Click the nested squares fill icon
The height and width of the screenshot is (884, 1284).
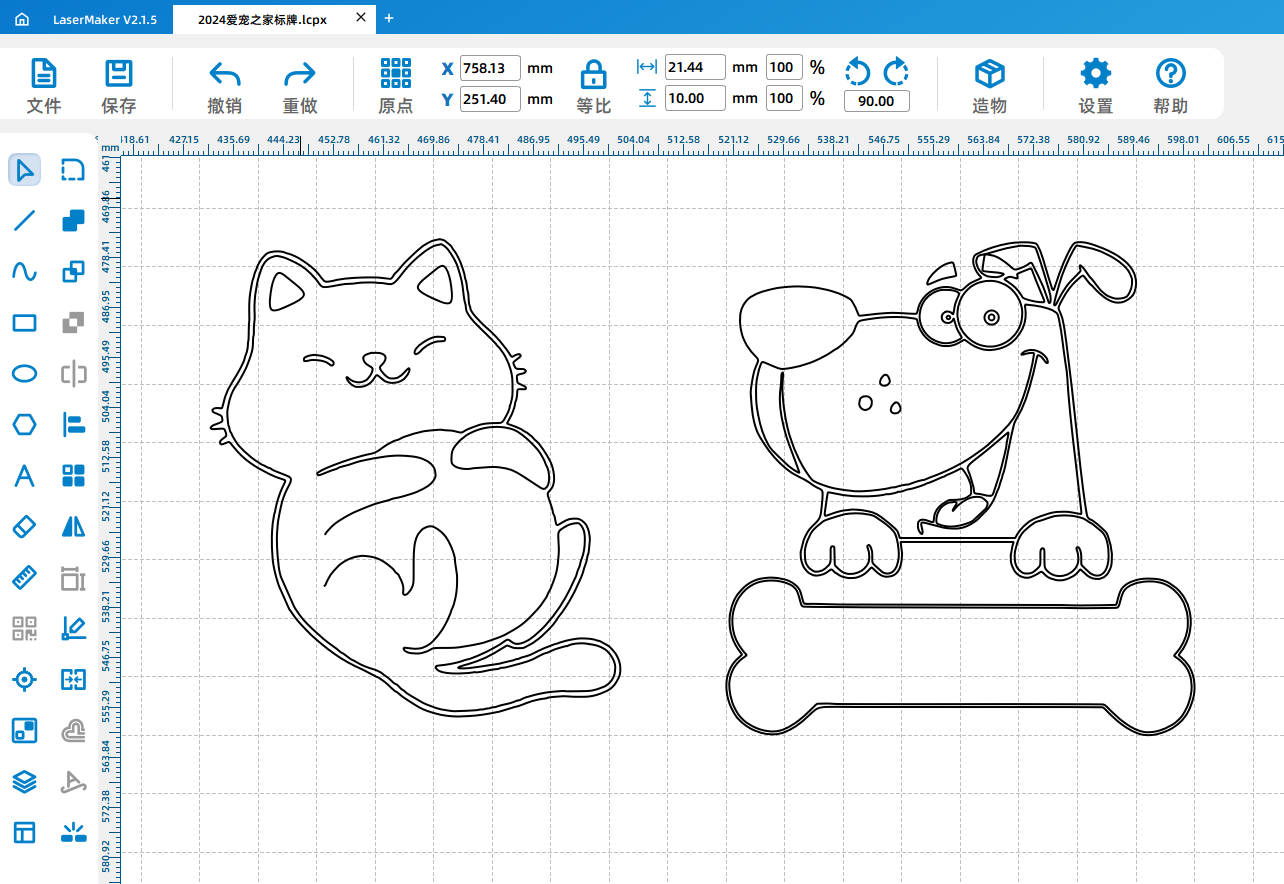25,731
